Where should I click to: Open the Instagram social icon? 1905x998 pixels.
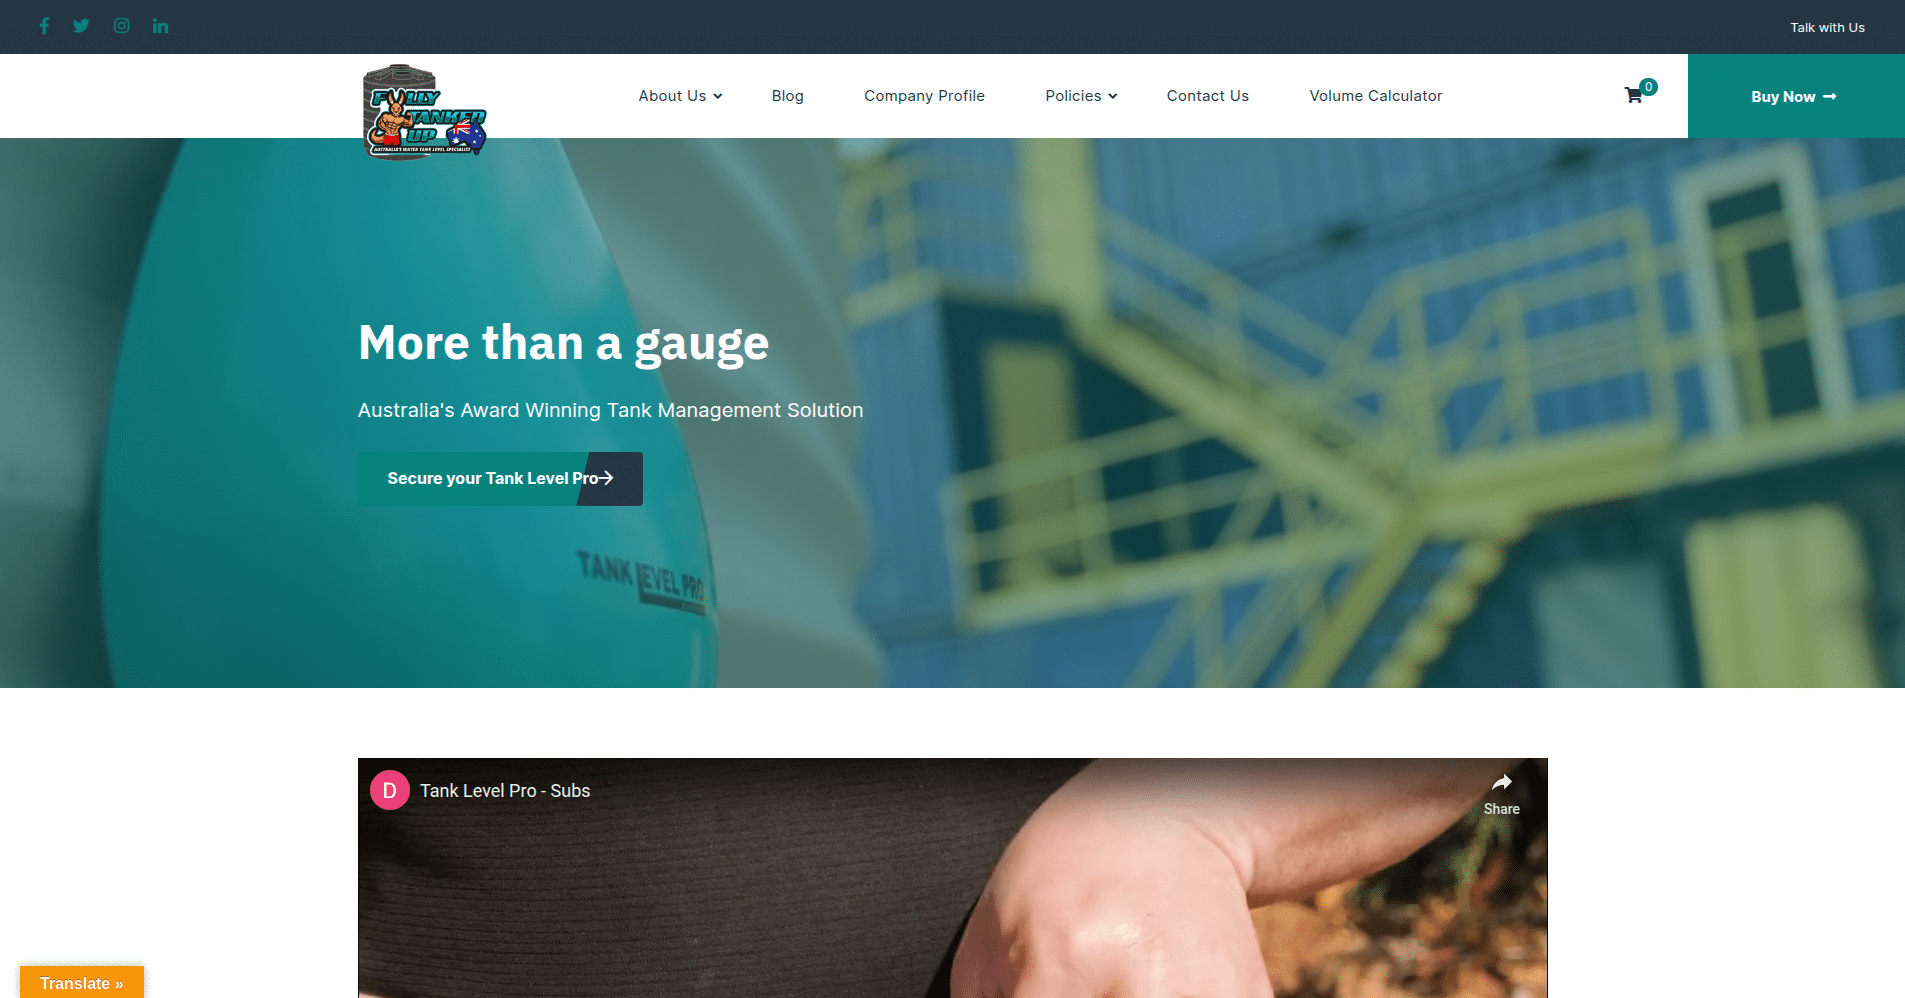coord(122,26)
